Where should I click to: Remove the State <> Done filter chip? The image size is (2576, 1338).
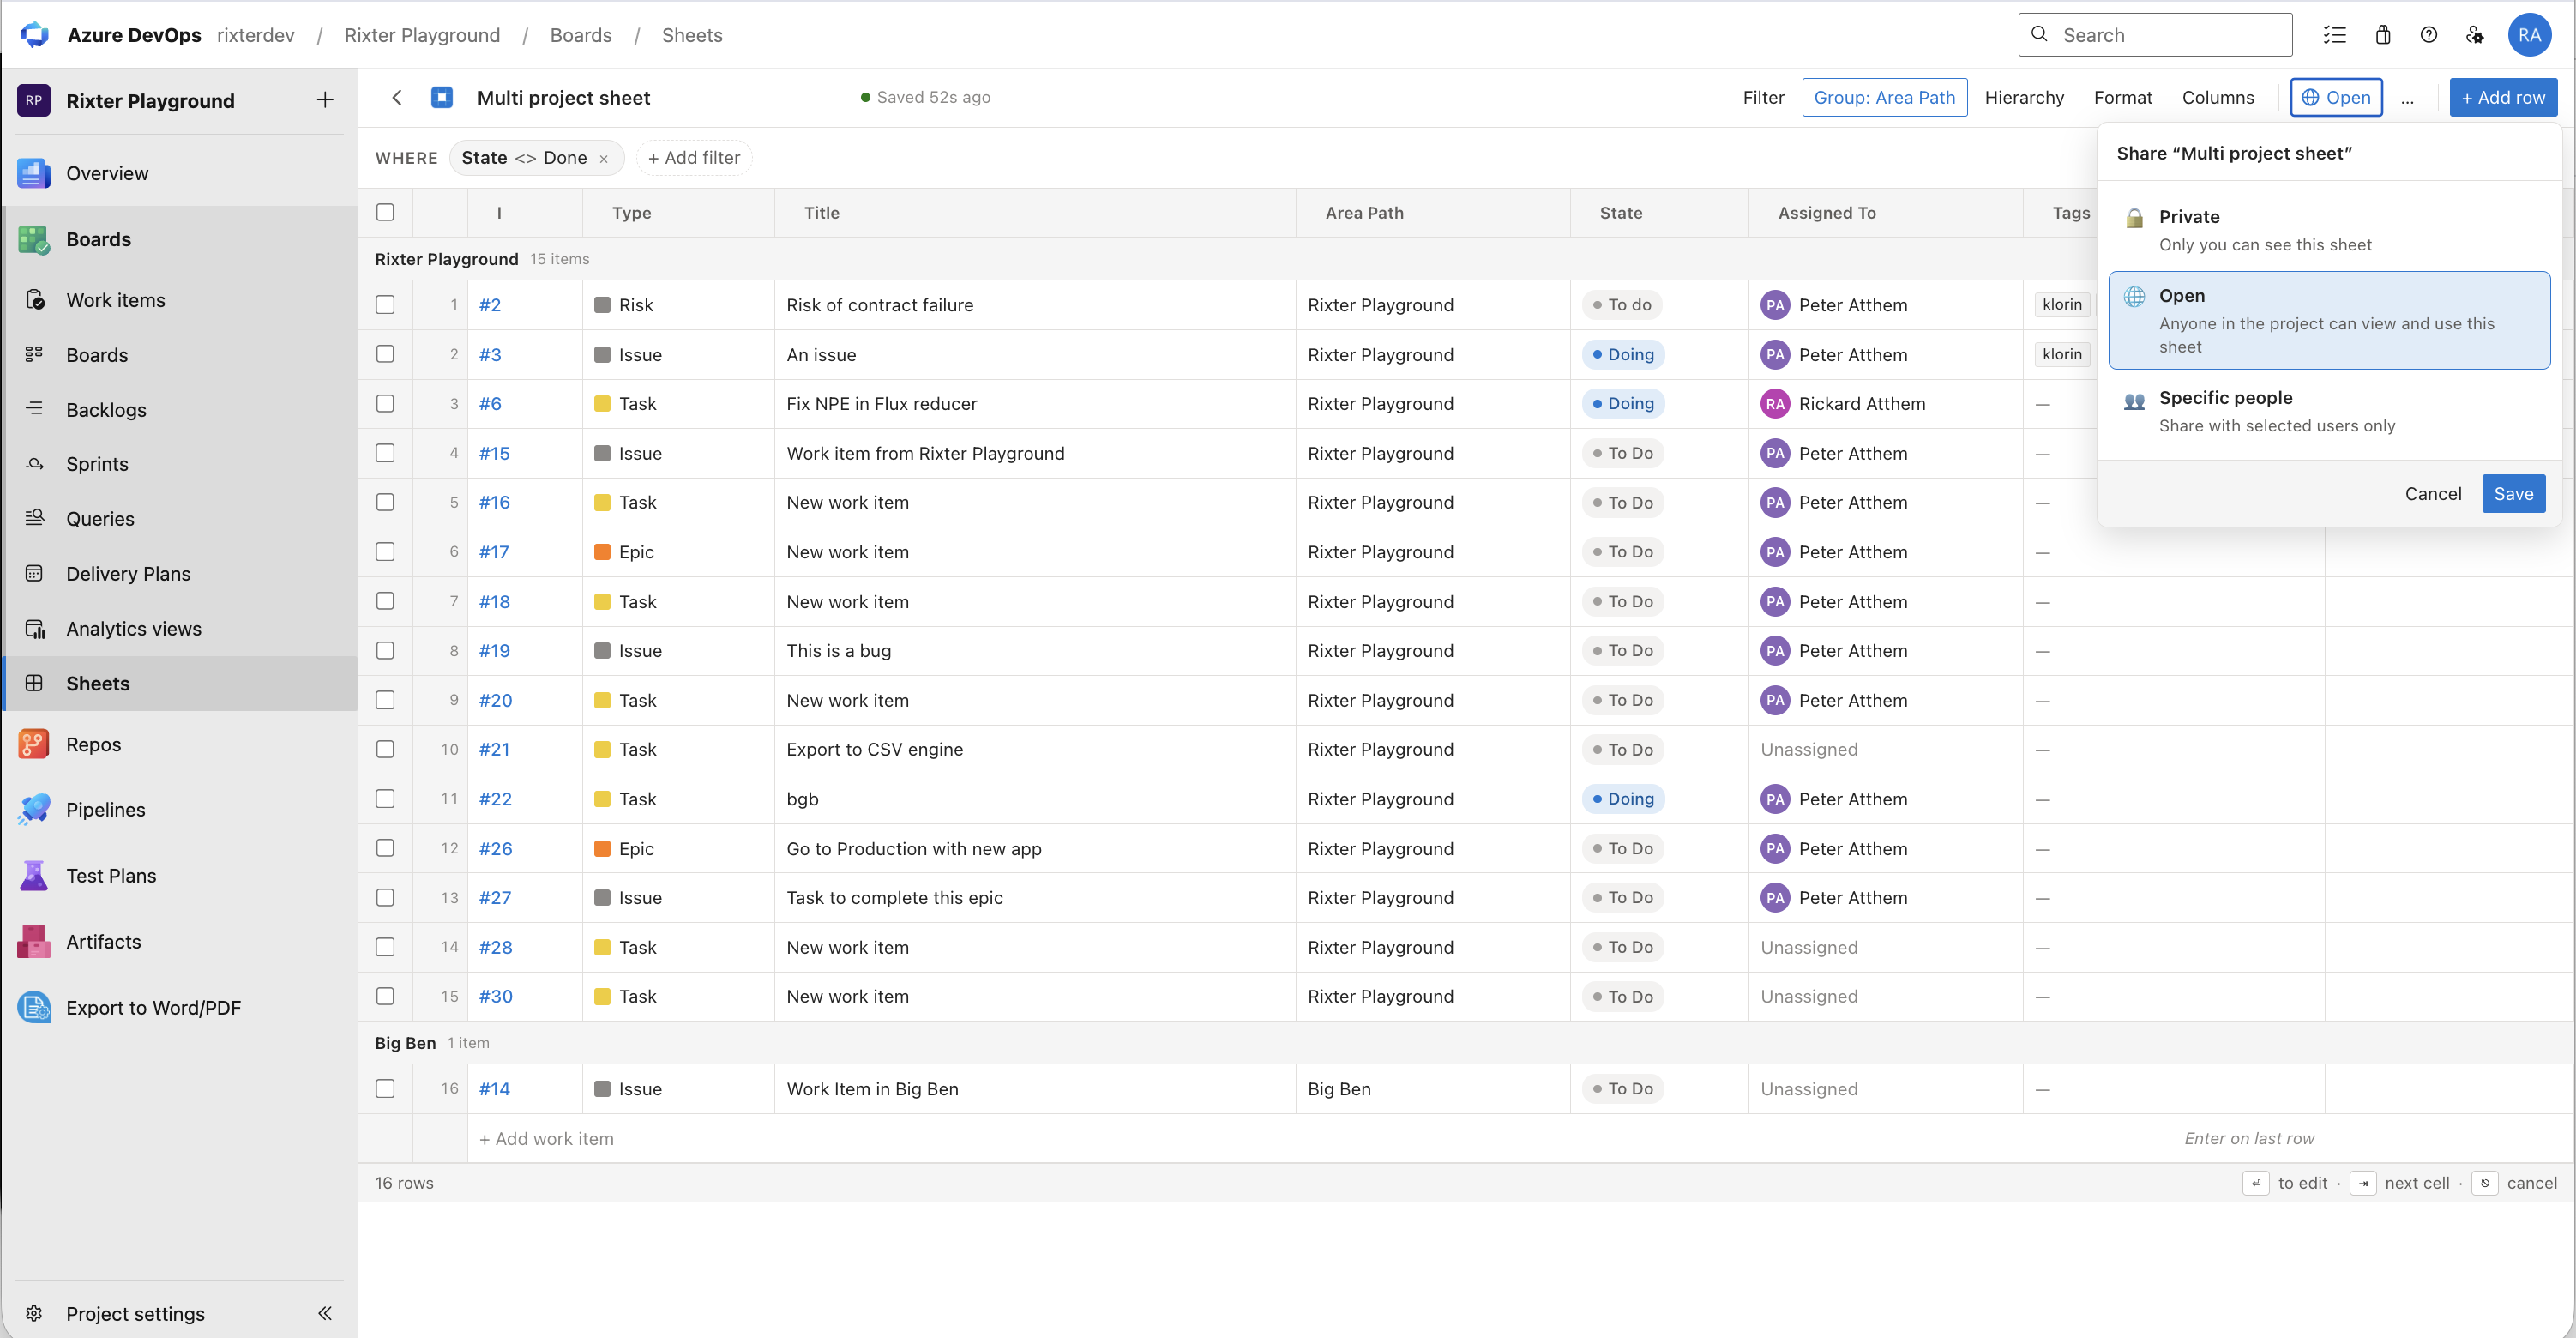click(x=603, y=159)
